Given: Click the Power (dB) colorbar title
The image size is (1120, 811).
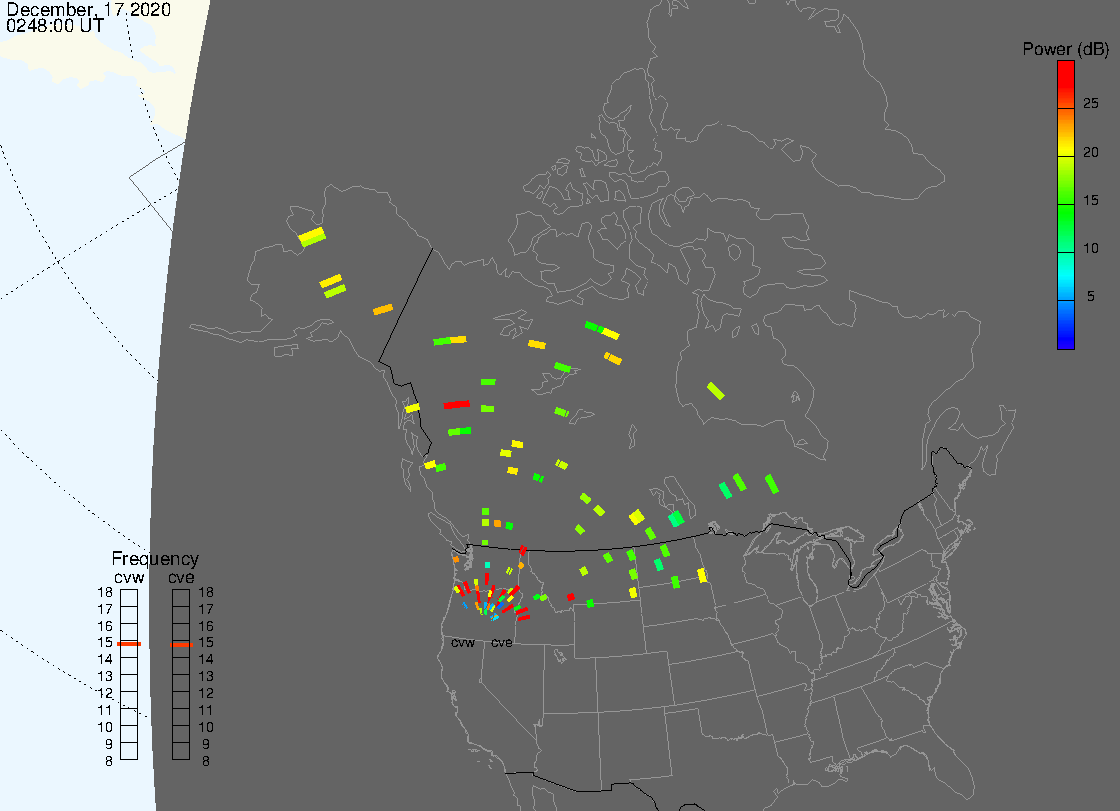Looking at the screenshot, I should [1065, 49].
